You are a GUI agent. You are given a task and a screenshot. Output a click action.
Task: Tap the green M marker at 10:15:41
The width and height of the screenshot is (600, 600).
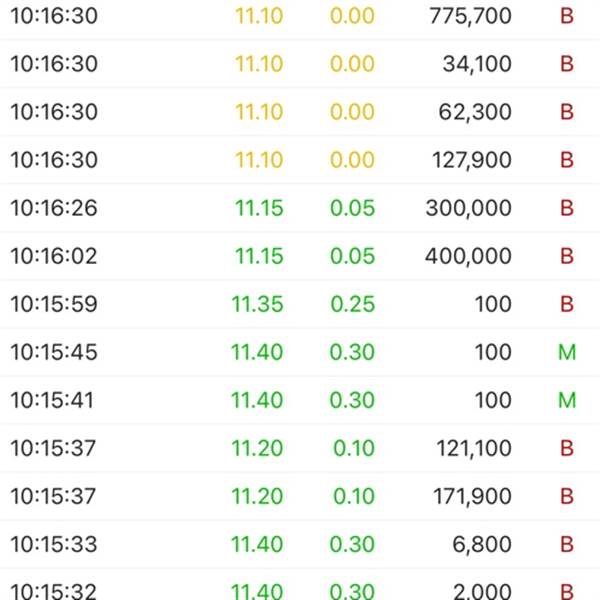567,400
